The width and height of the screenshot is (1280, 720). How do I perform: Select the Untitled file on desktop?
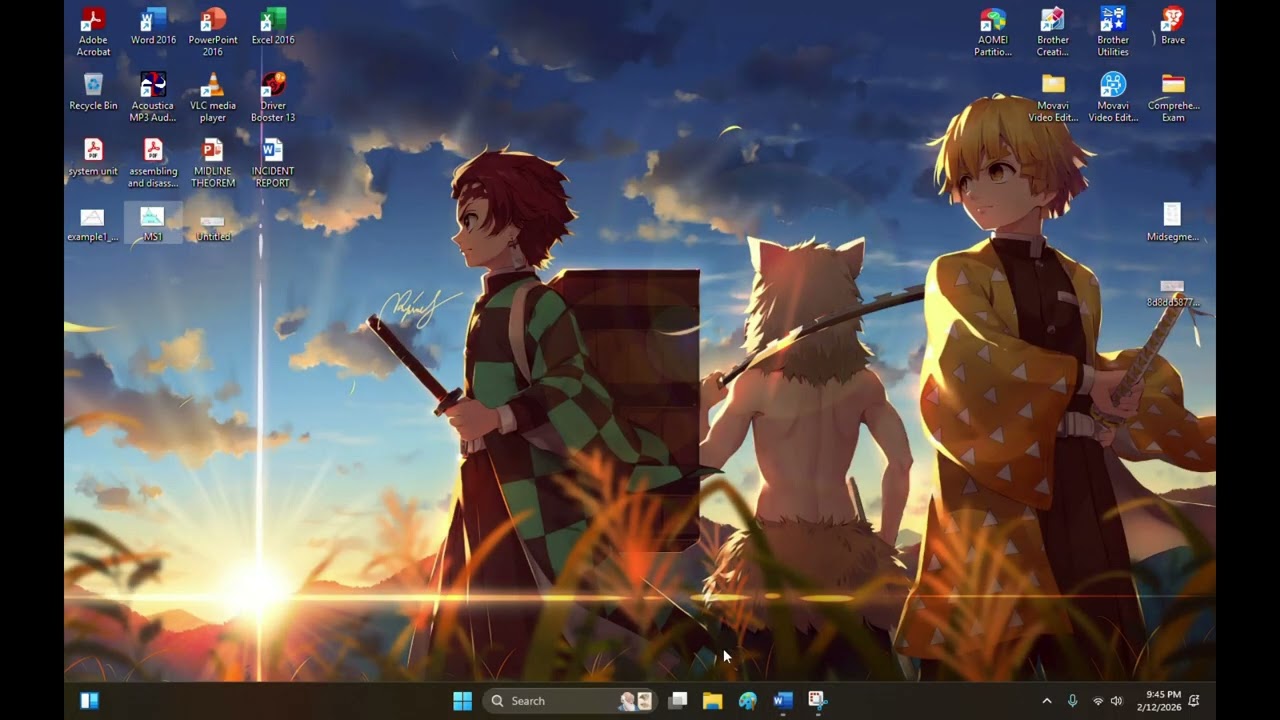point(213,226)
